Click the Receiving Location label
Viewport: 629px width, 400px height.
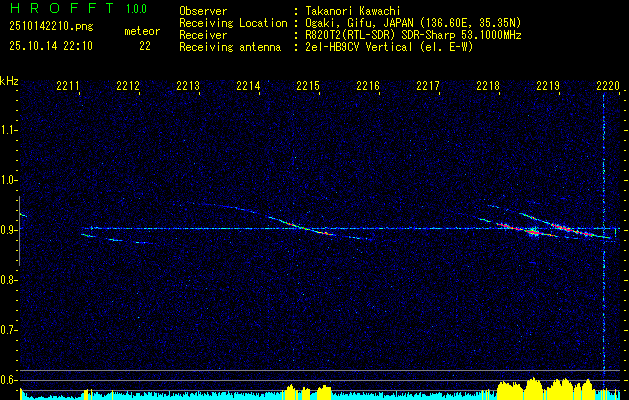233,23
